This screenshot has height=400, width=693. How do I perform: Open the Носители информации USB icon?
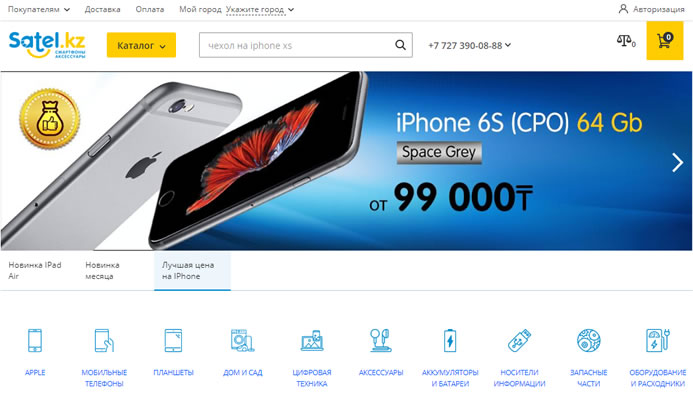(519, 340)
